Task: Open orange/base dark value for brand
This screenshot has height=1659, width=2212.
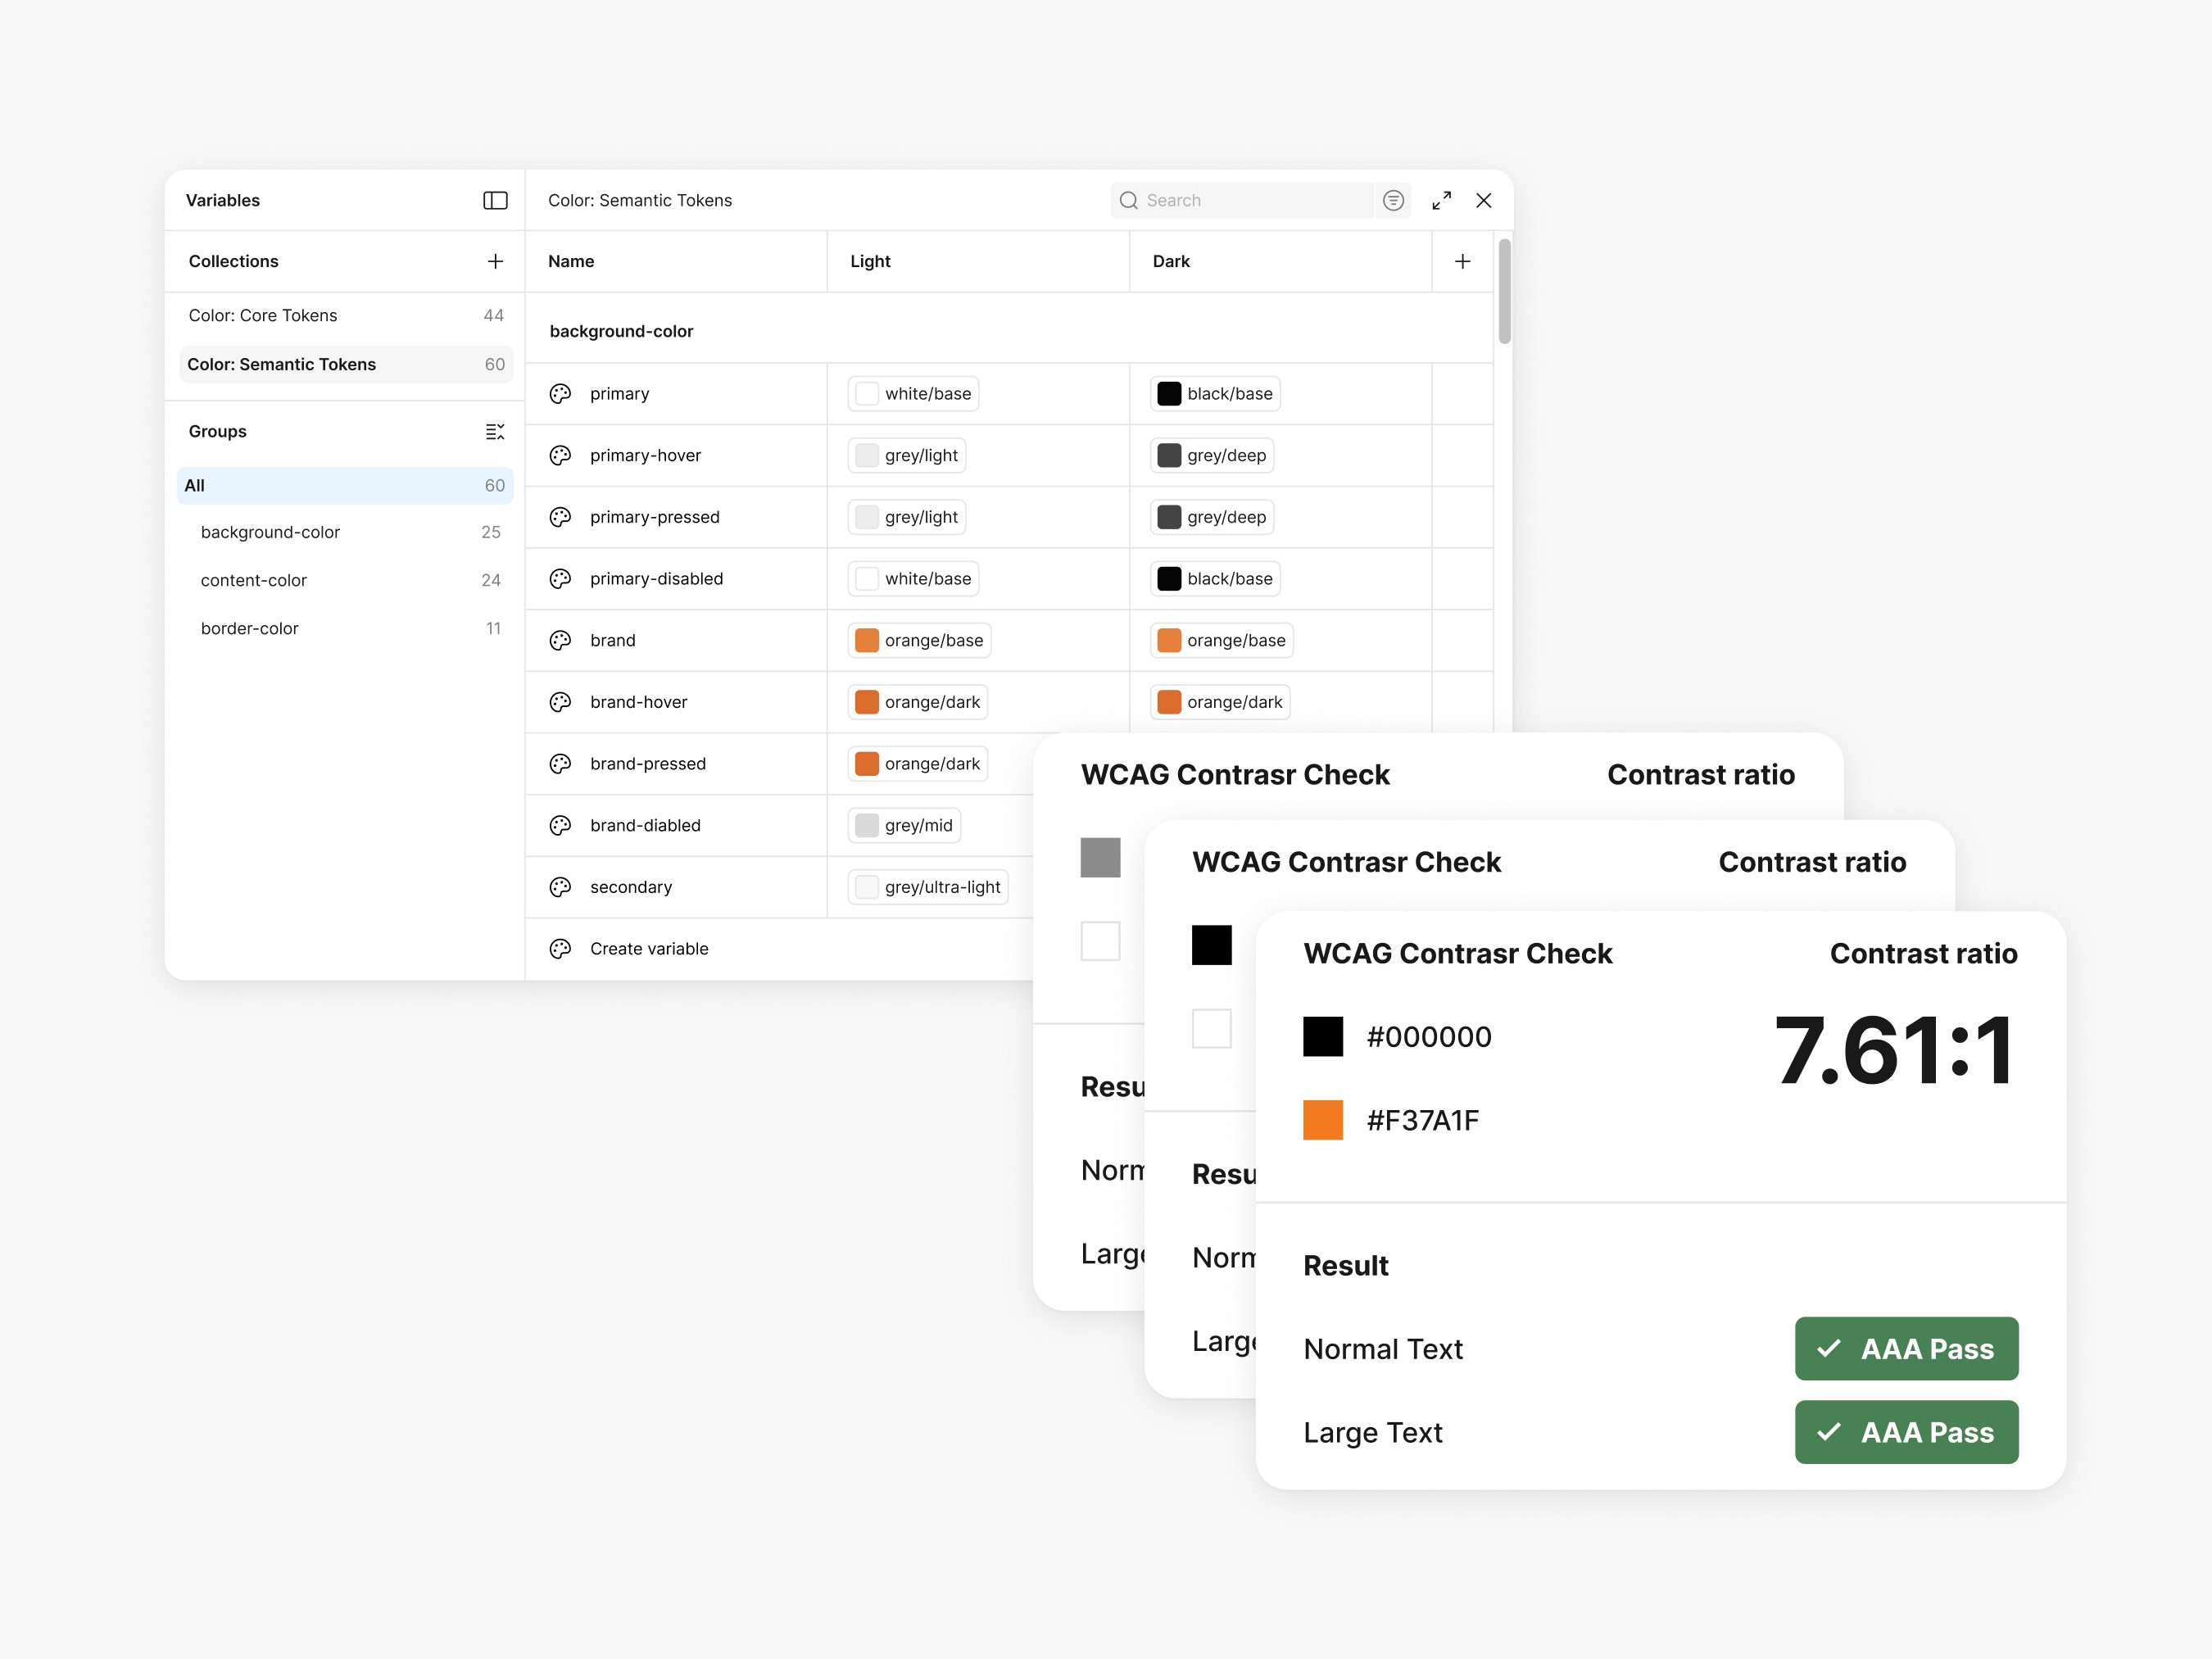Action: pos(1222,640)
